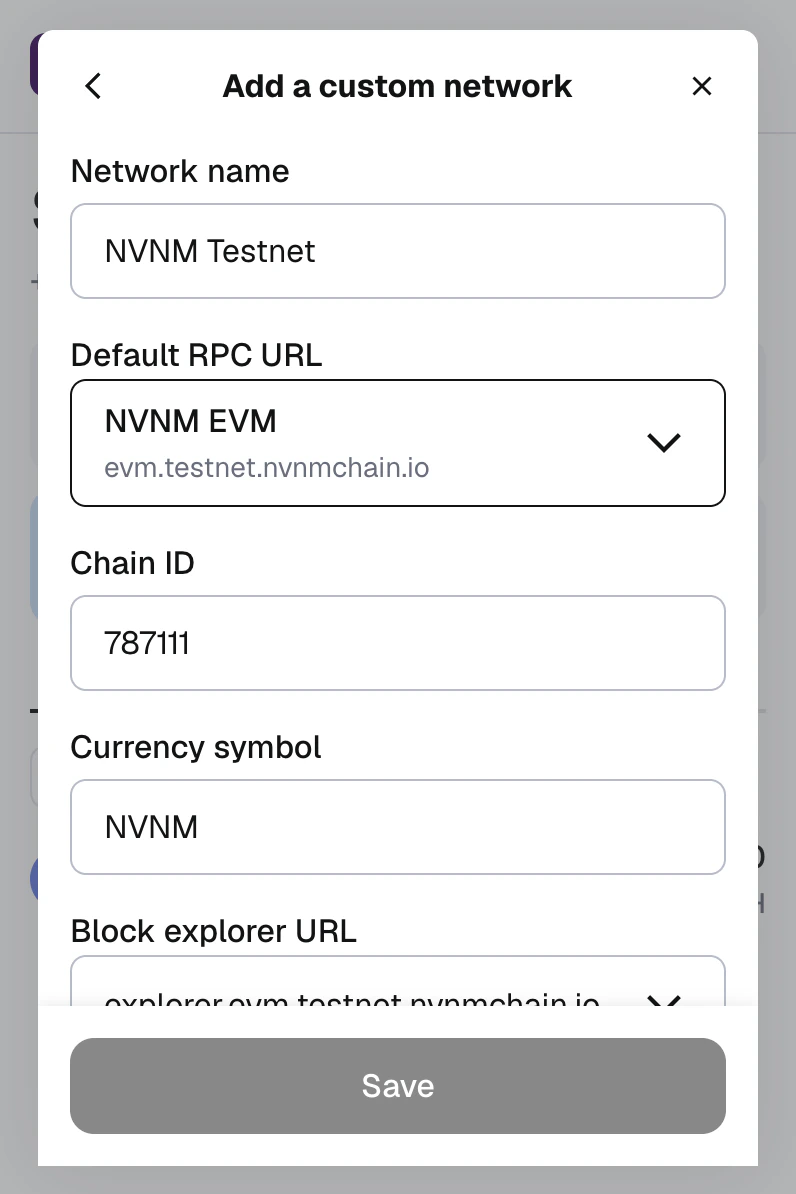Click the explorer.evm.testnet.nvnmchain.io link
Viewport: 796px width, 1194px height.
coord(351,1000)
